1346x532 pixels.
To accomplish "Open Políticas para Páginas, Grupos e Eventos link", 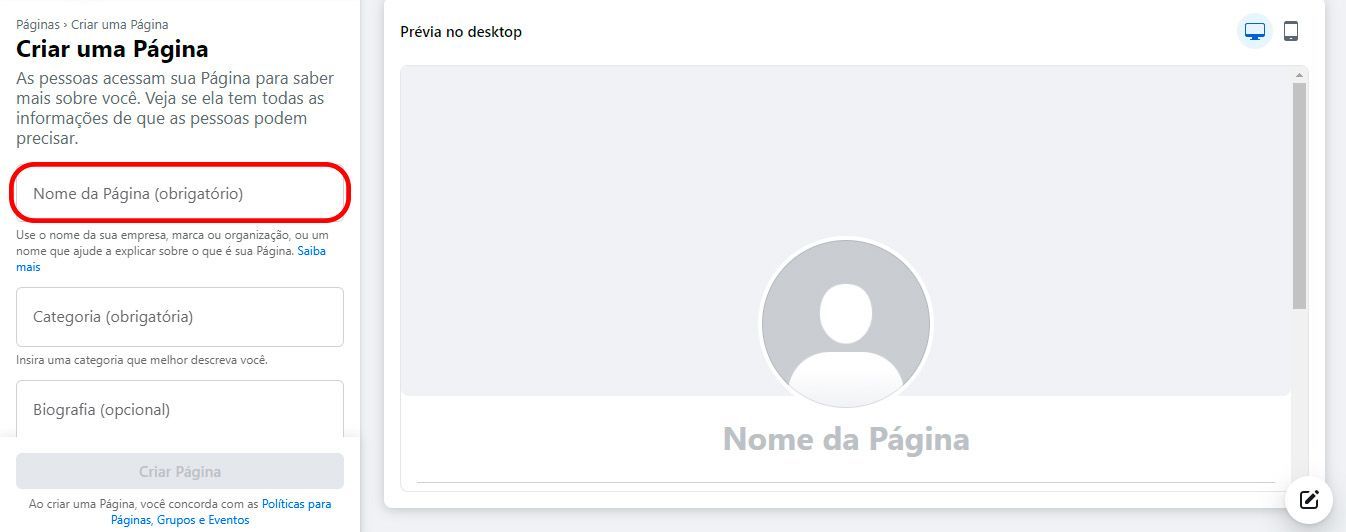I will pos(221,512).
